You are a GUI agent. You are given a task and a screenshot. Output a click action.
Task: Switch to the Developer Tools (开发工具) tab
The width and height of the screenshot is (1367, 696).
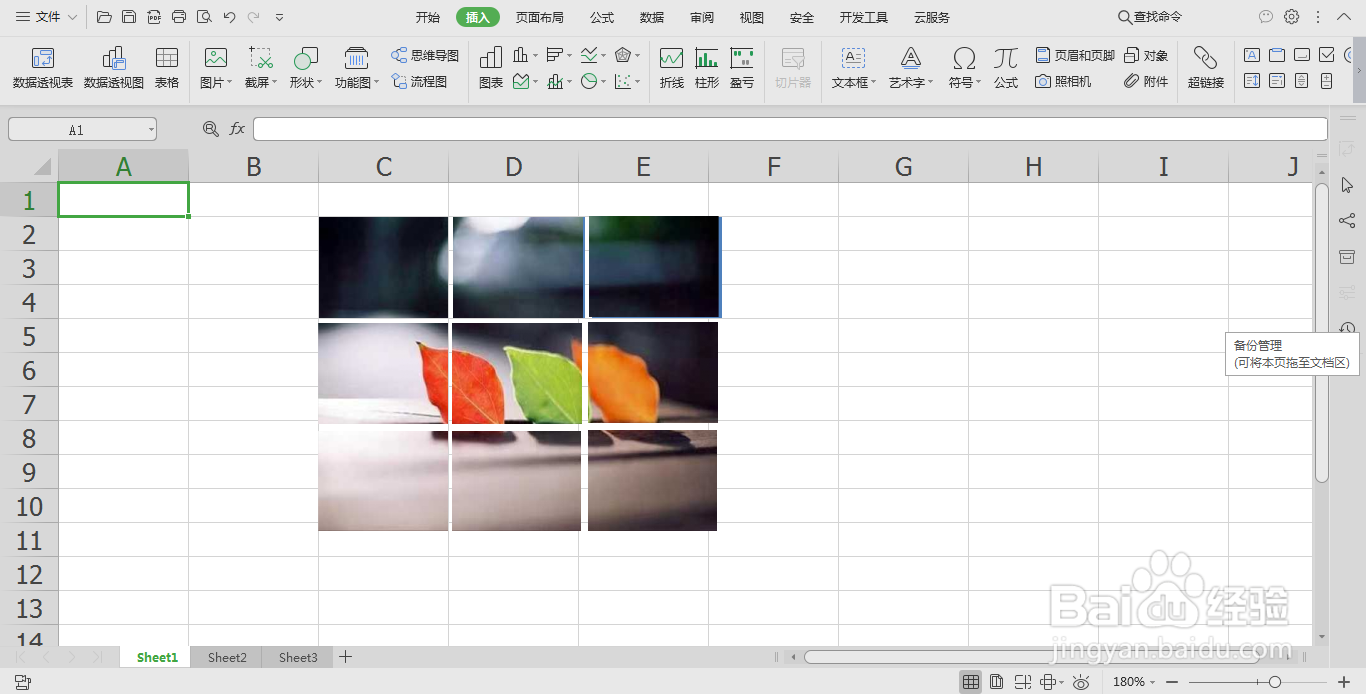pos(864,17)
